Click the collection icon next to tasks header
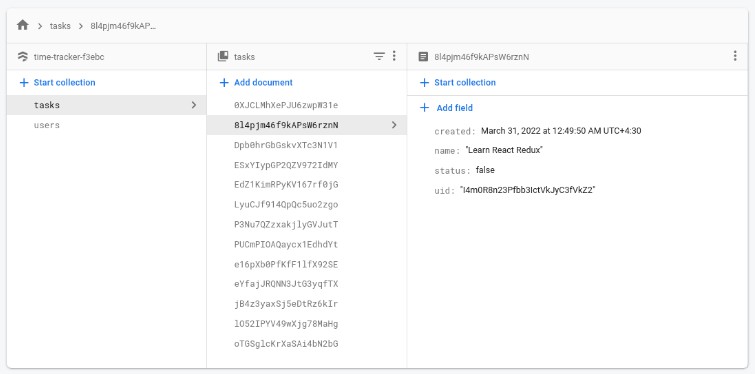 (x=223, y=56)
